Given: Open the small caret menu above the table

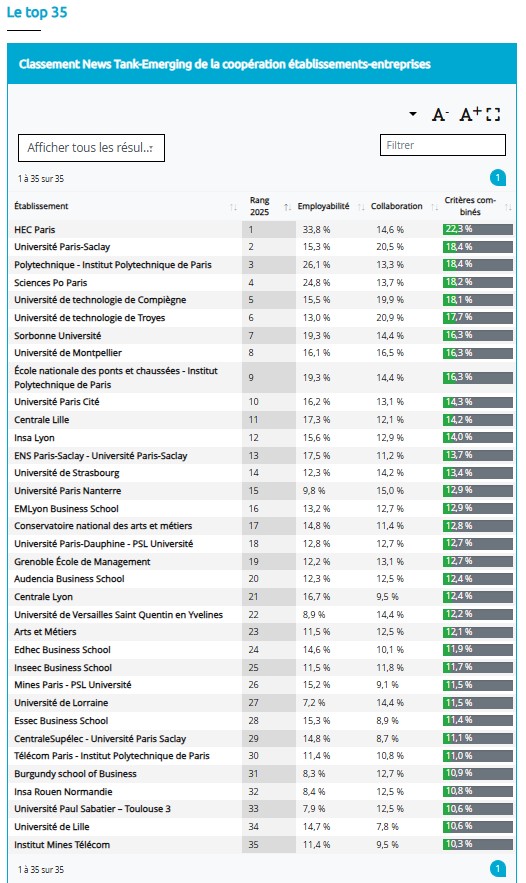Looking at the screenshot, I should coord(413,114).
